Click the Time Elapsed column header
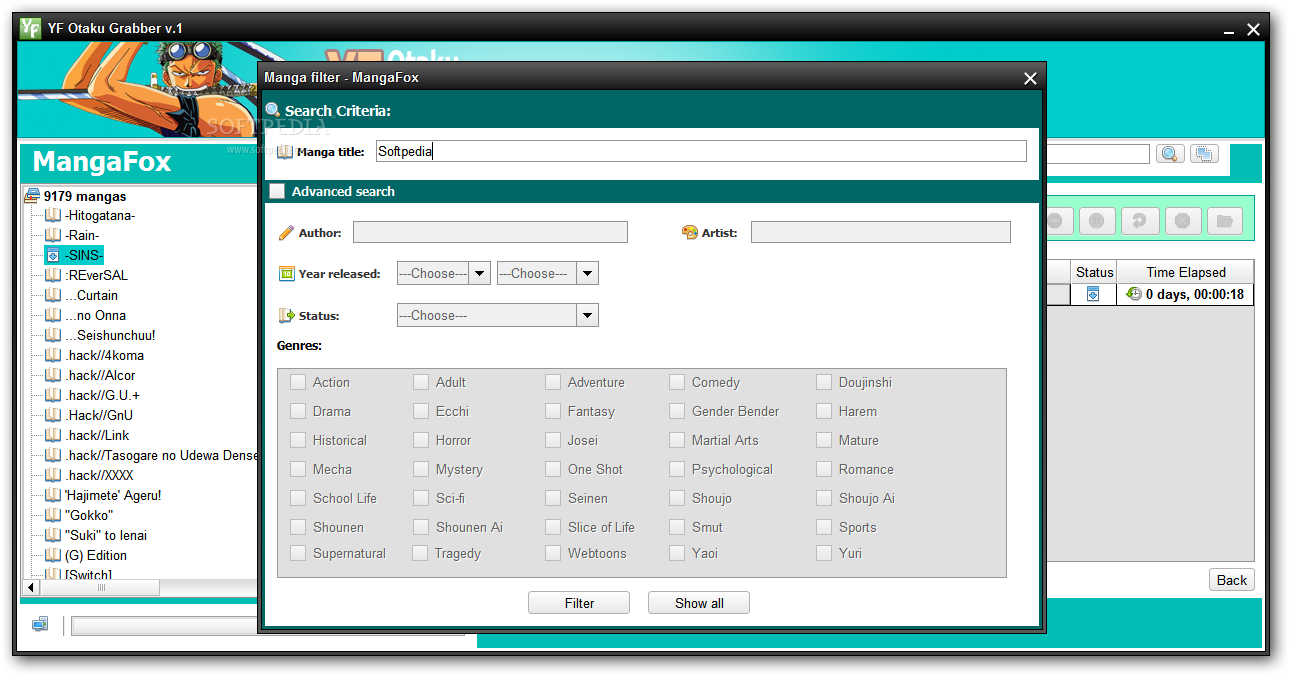The width and height of the screenshot is (1290, 676). (x=1186, y=272)
